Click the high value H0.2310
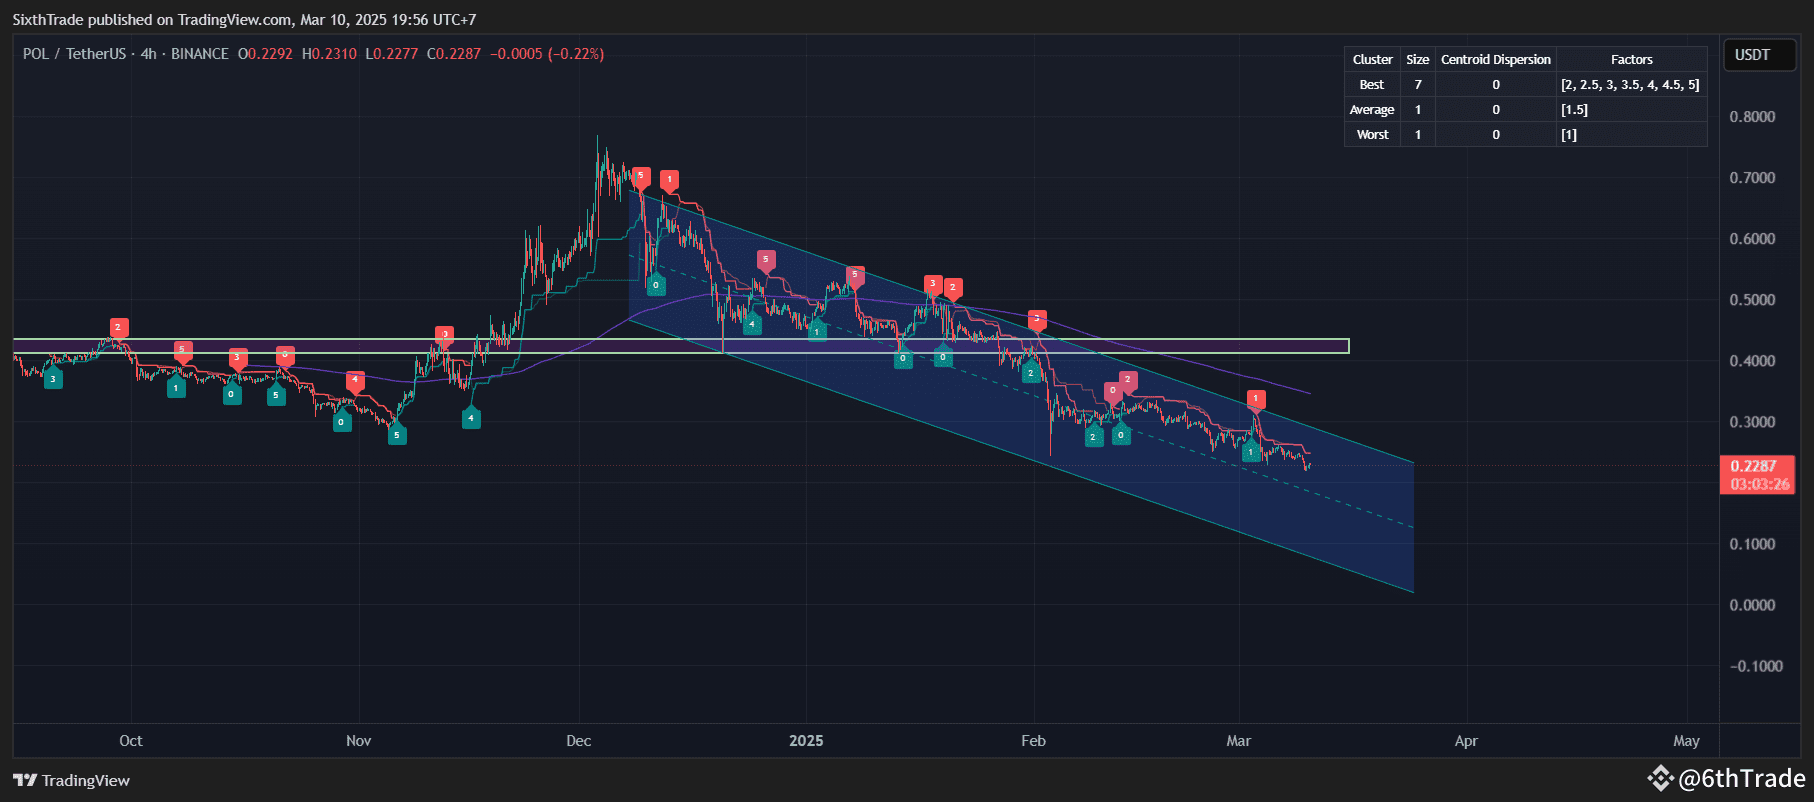Screen dimensions: 1814x802 pyautogui.click(x=329, y=54)
